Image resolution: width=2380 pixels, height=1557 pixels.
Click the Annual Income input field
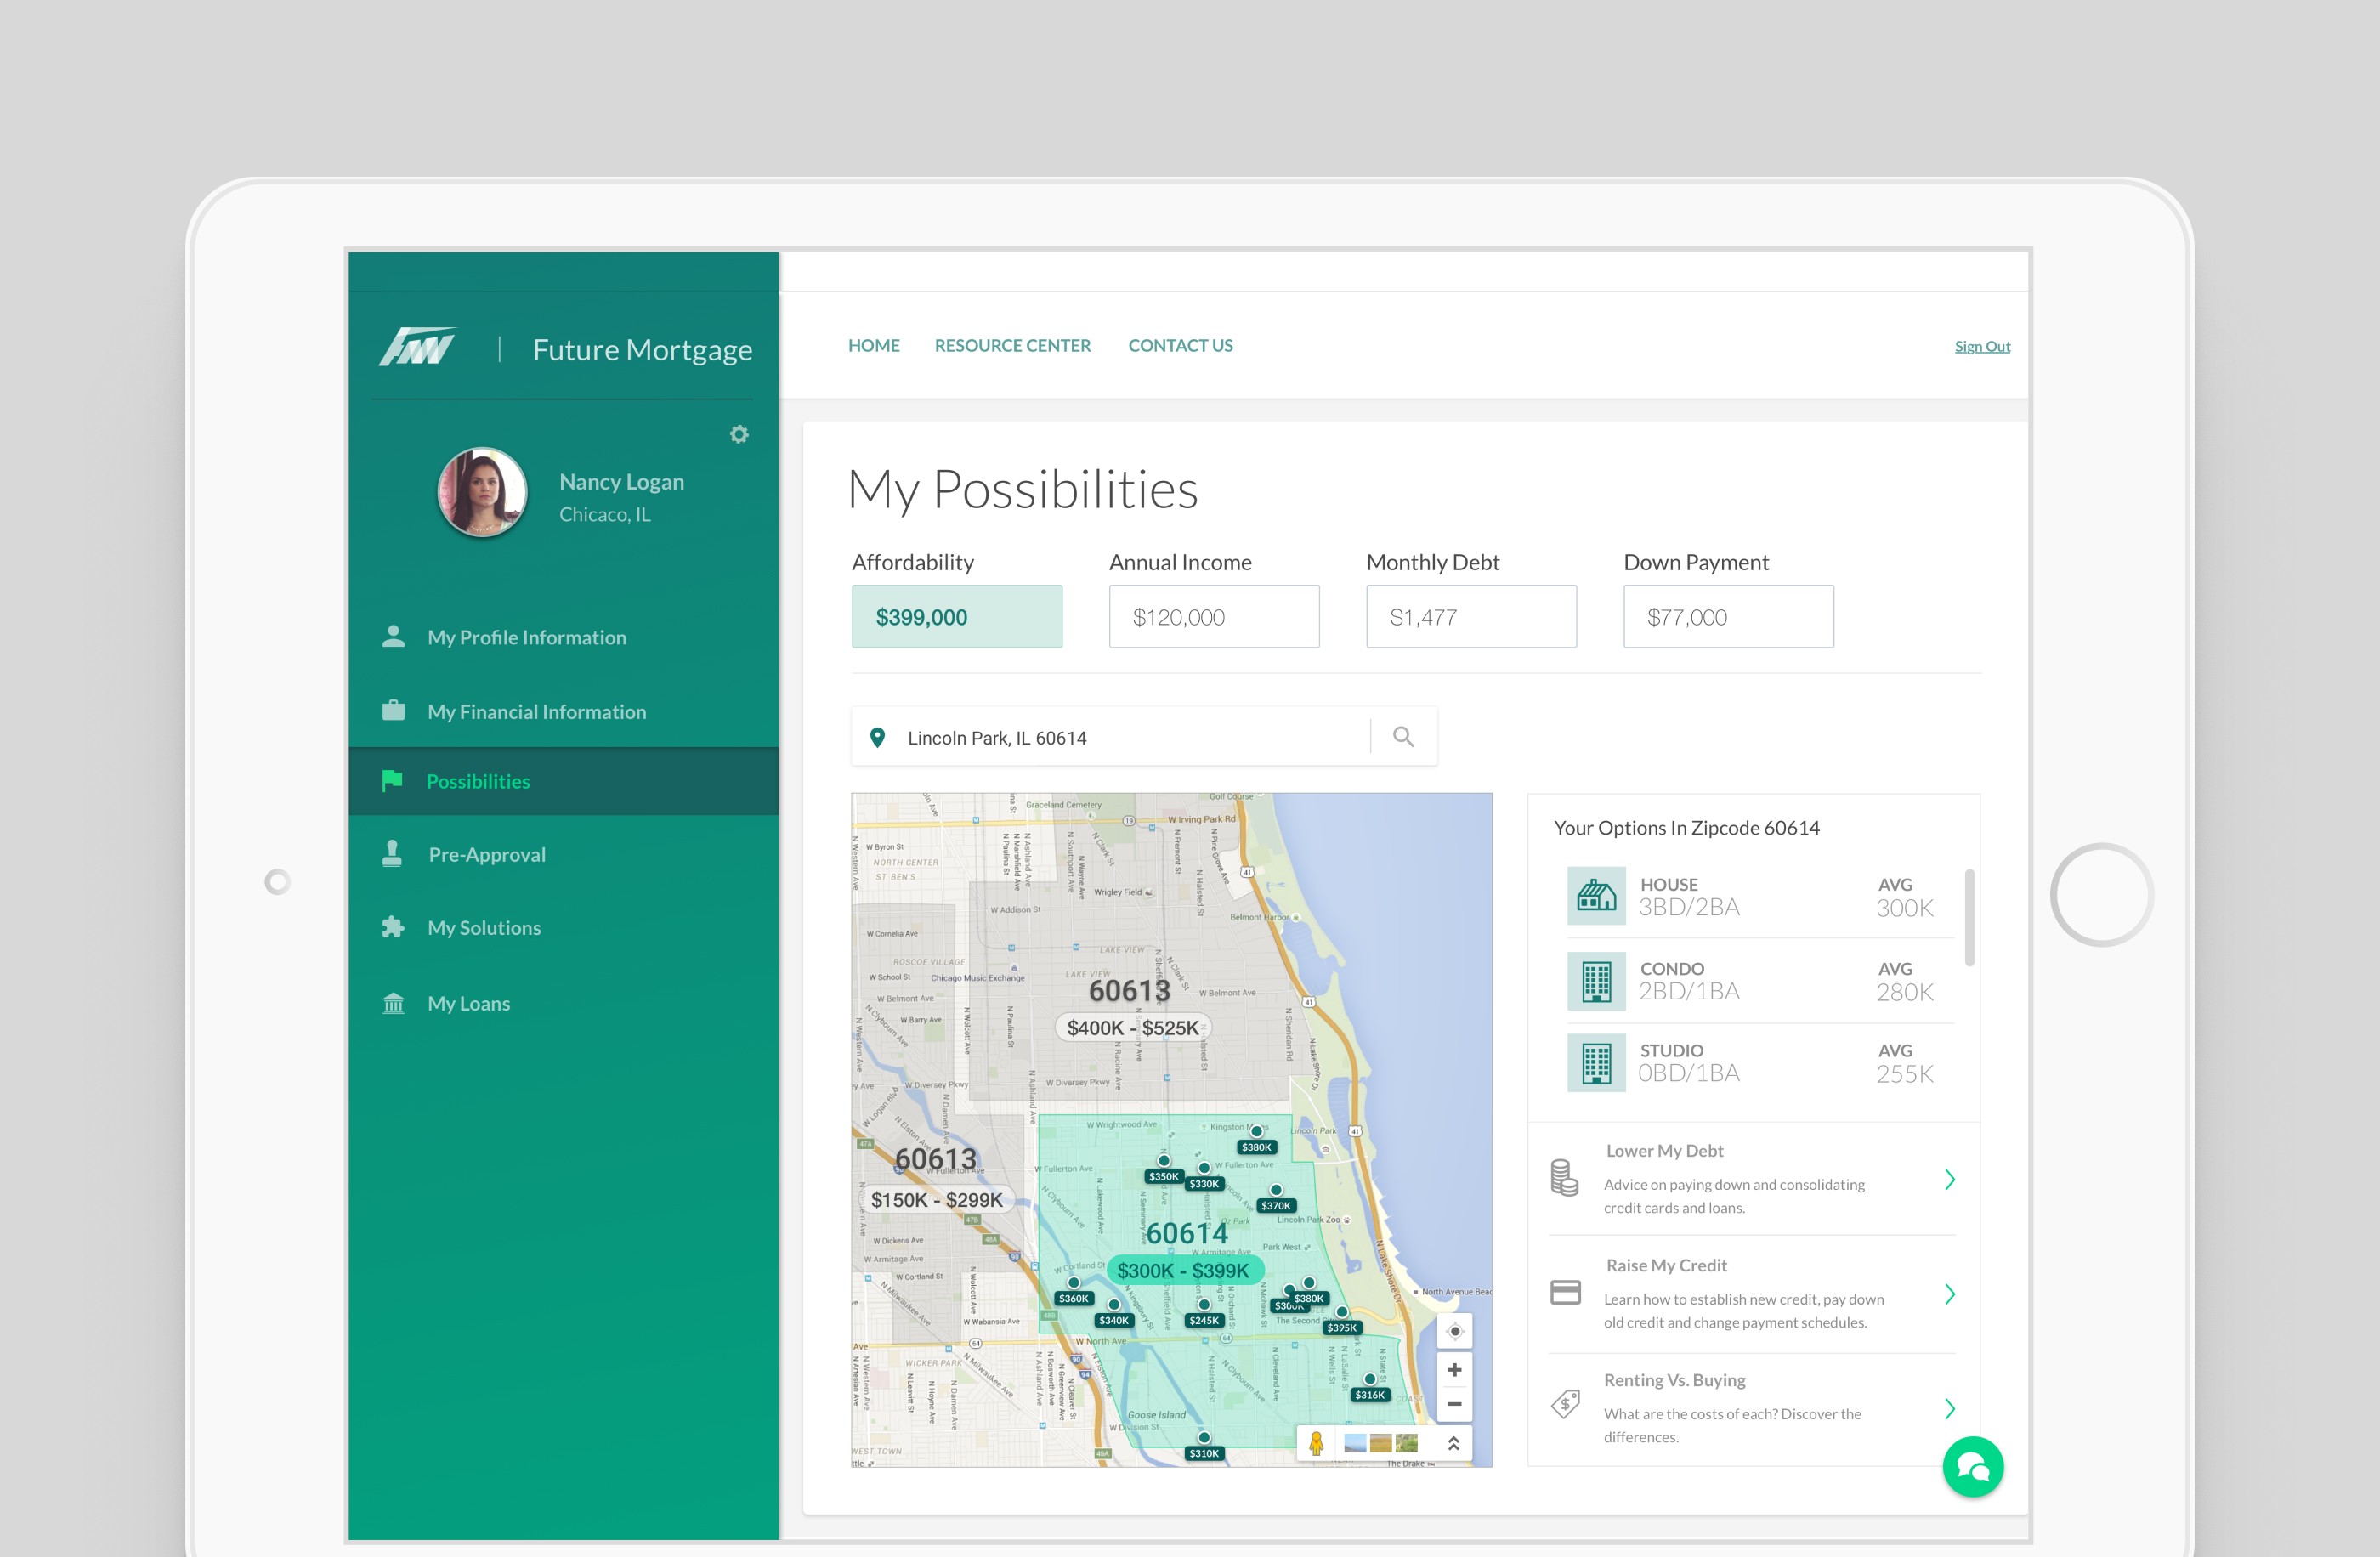(1213, 617)
